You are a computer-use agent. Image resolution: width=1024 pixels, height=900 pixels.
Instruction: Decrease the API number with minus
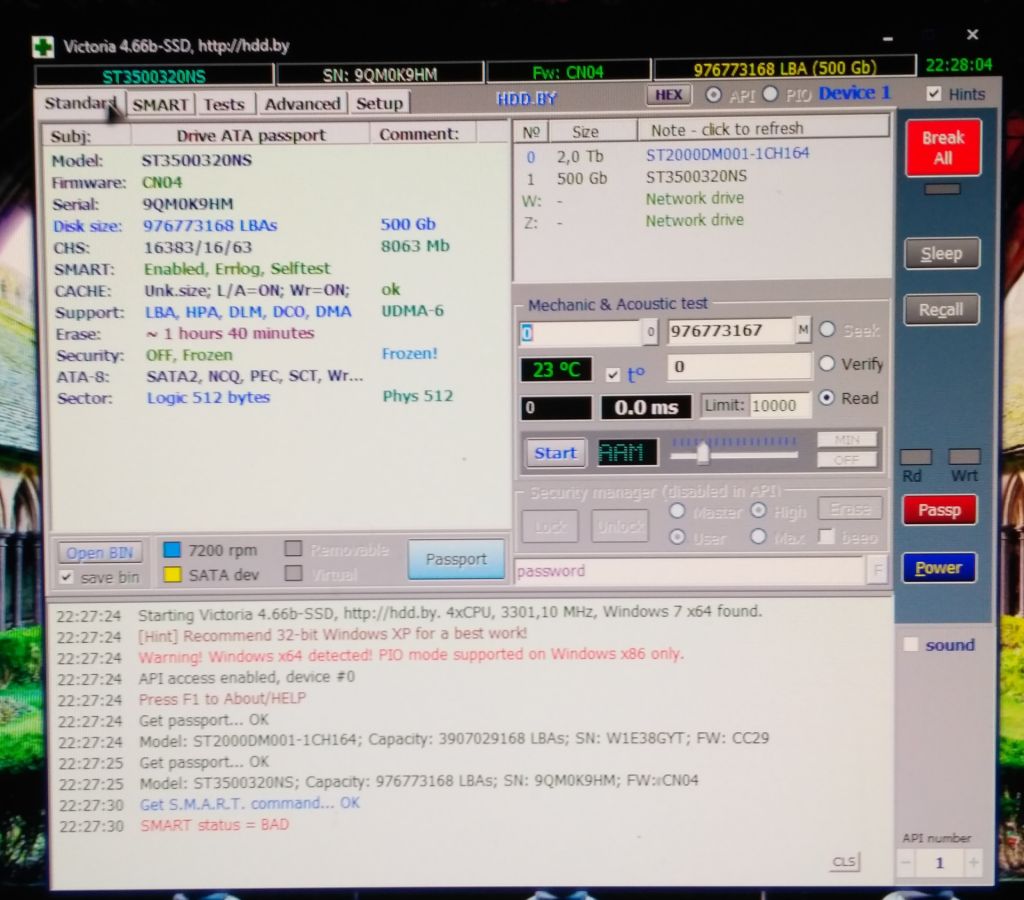click(906, 863)
